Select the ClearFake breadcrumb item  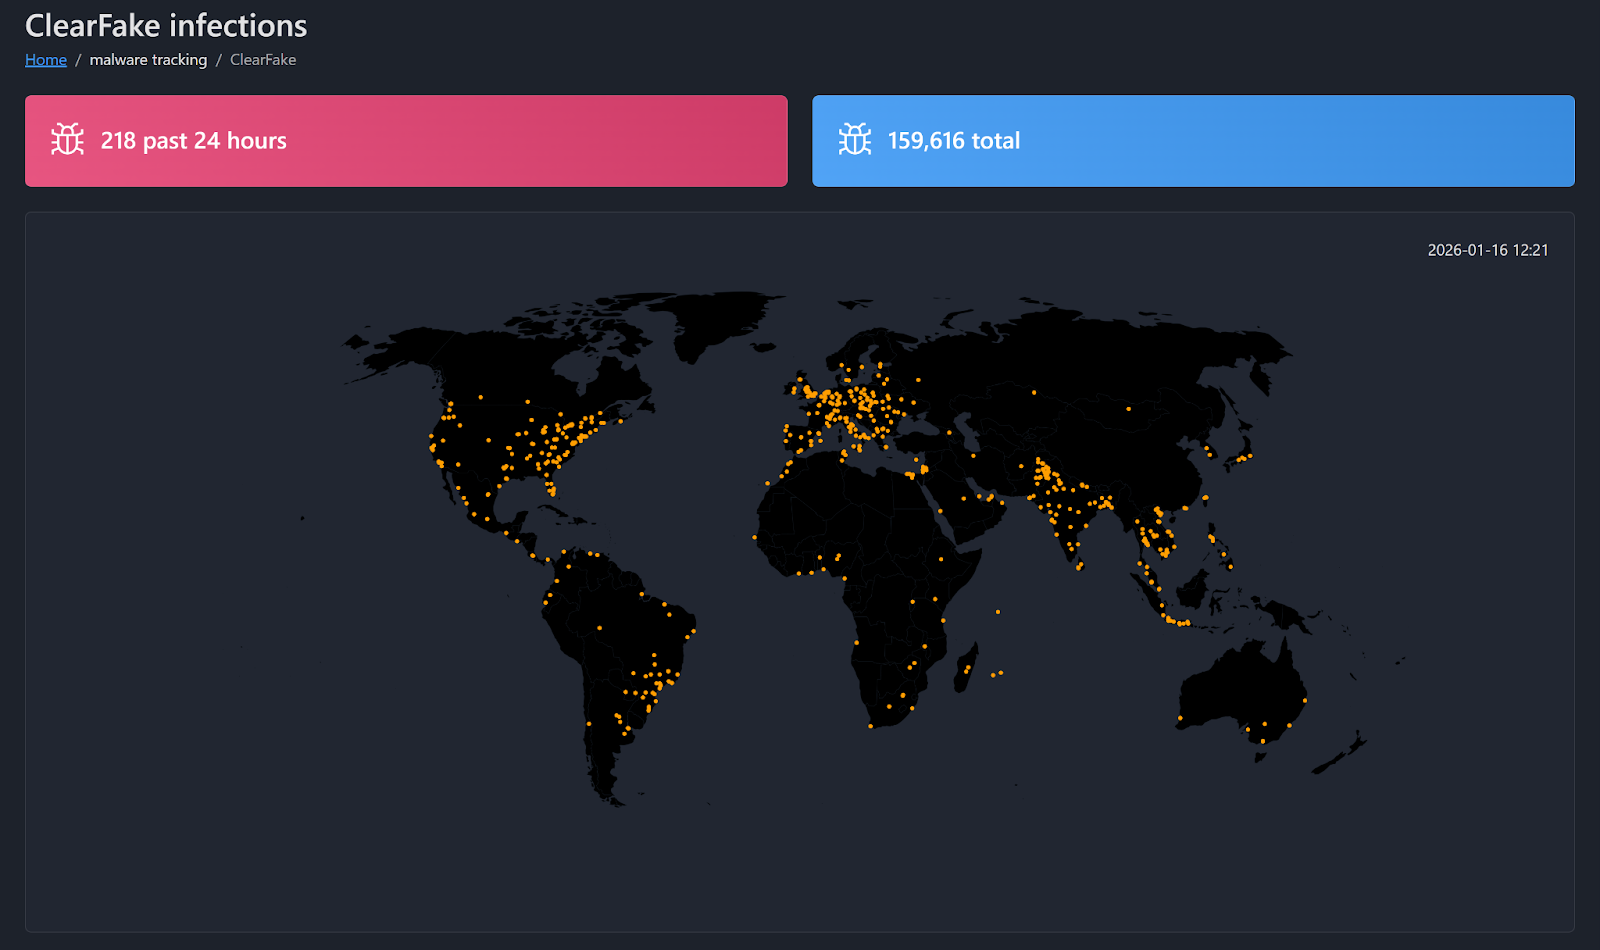point(262,59)
